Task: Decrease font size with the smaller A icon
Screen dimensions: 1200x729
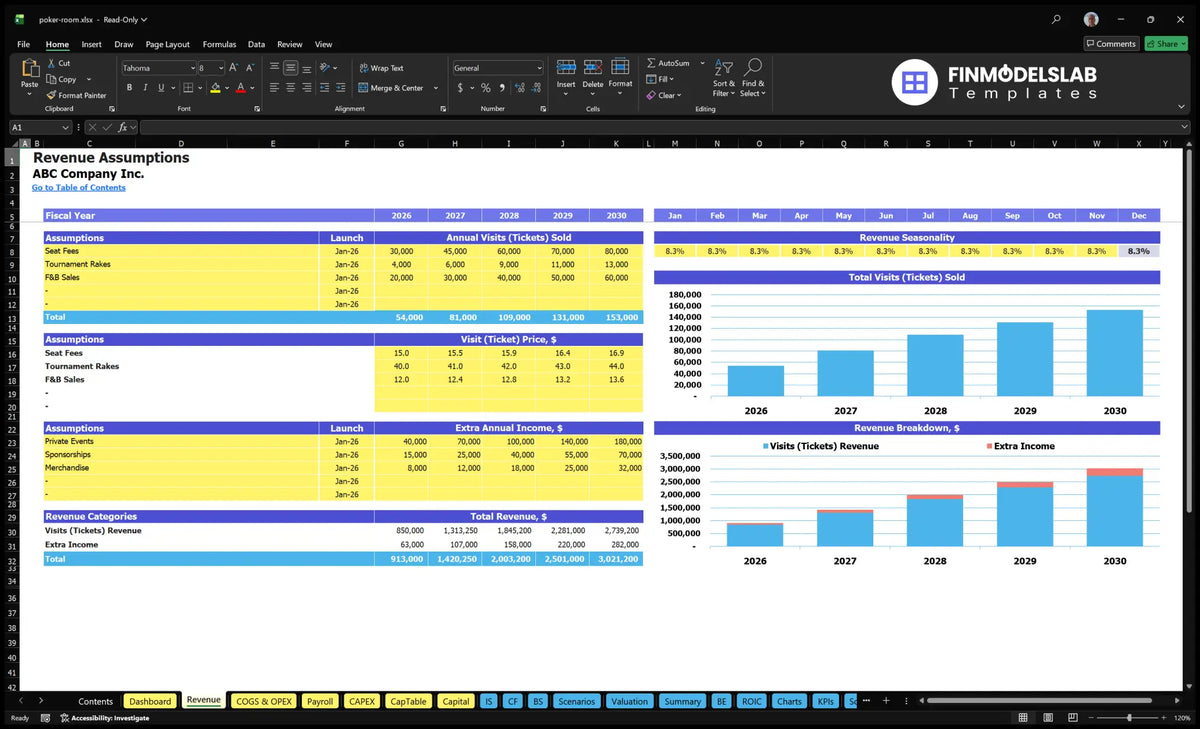Action: click(250, 68)
